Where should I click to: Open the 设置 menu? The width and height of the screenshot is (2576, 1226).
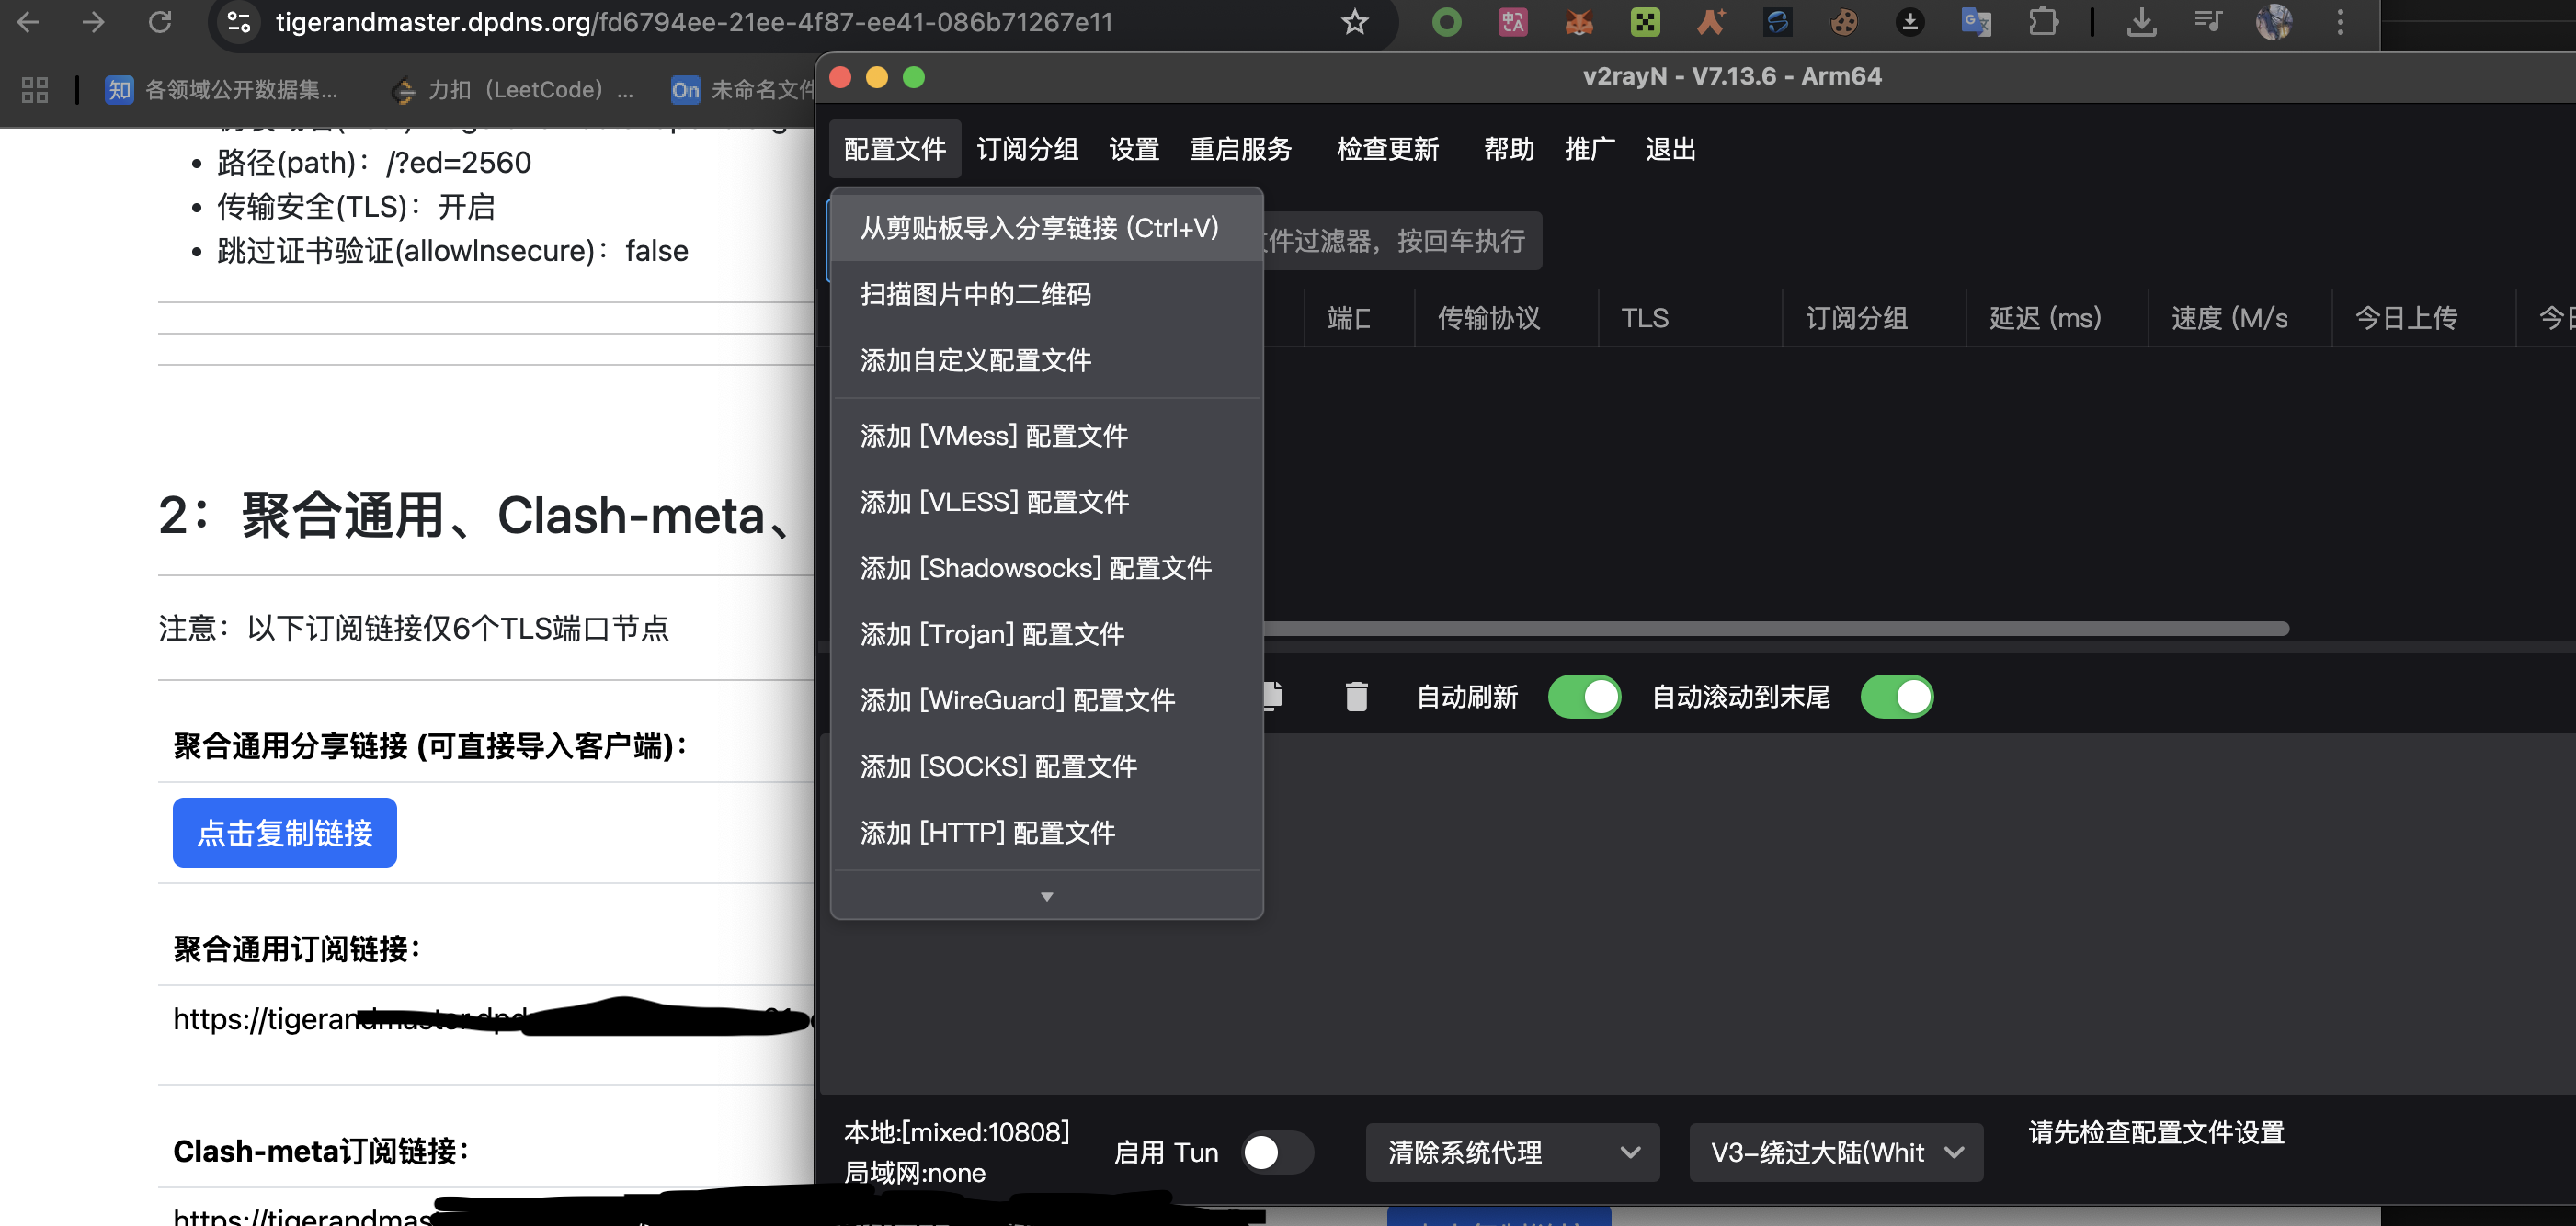point(1134,149)
